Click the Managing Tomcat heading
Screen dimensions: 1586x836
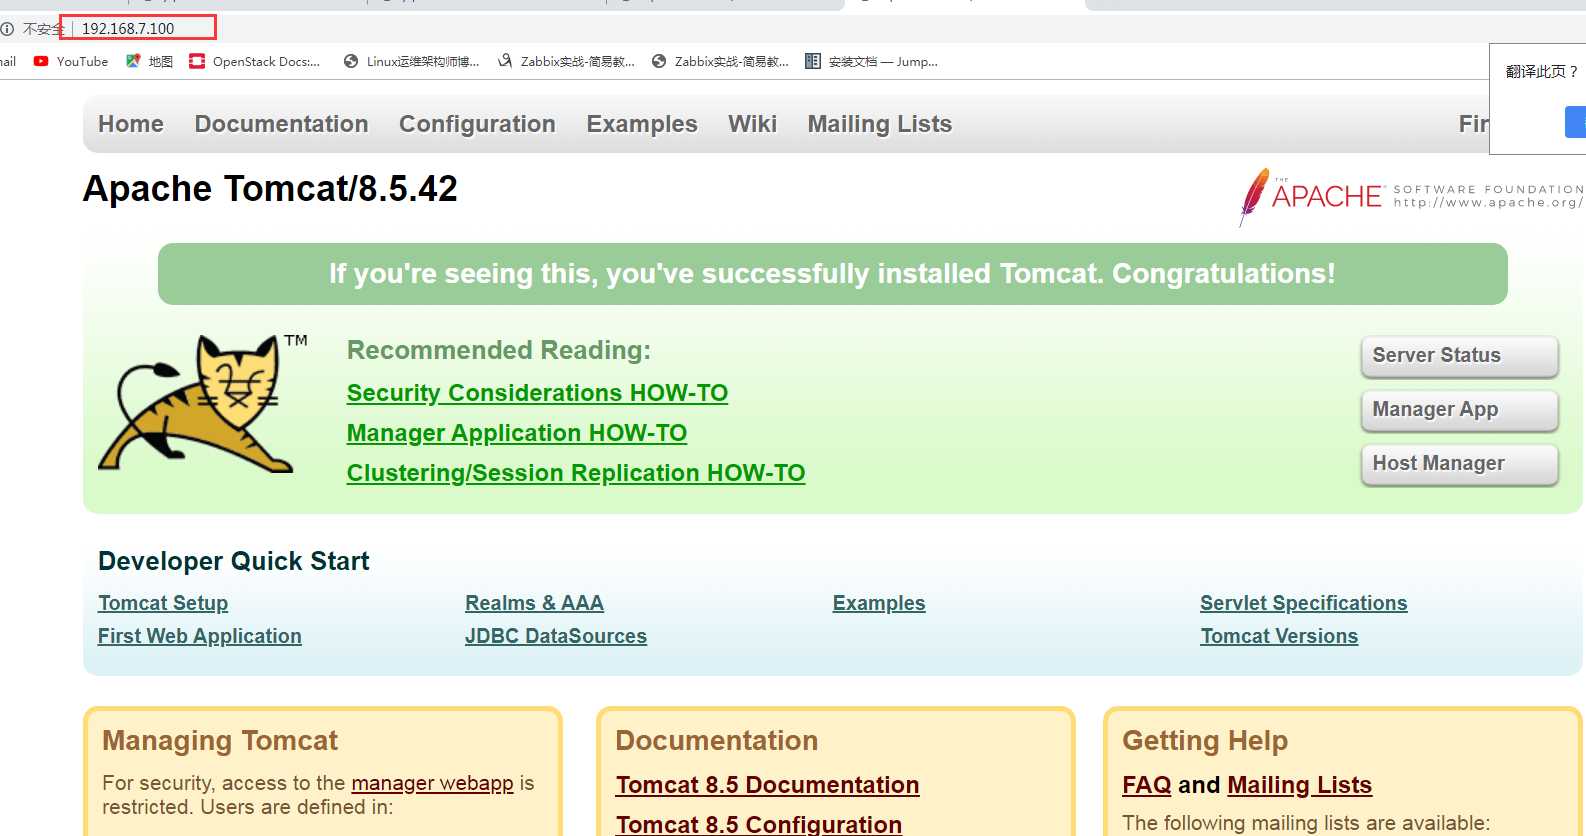point(220,740)
